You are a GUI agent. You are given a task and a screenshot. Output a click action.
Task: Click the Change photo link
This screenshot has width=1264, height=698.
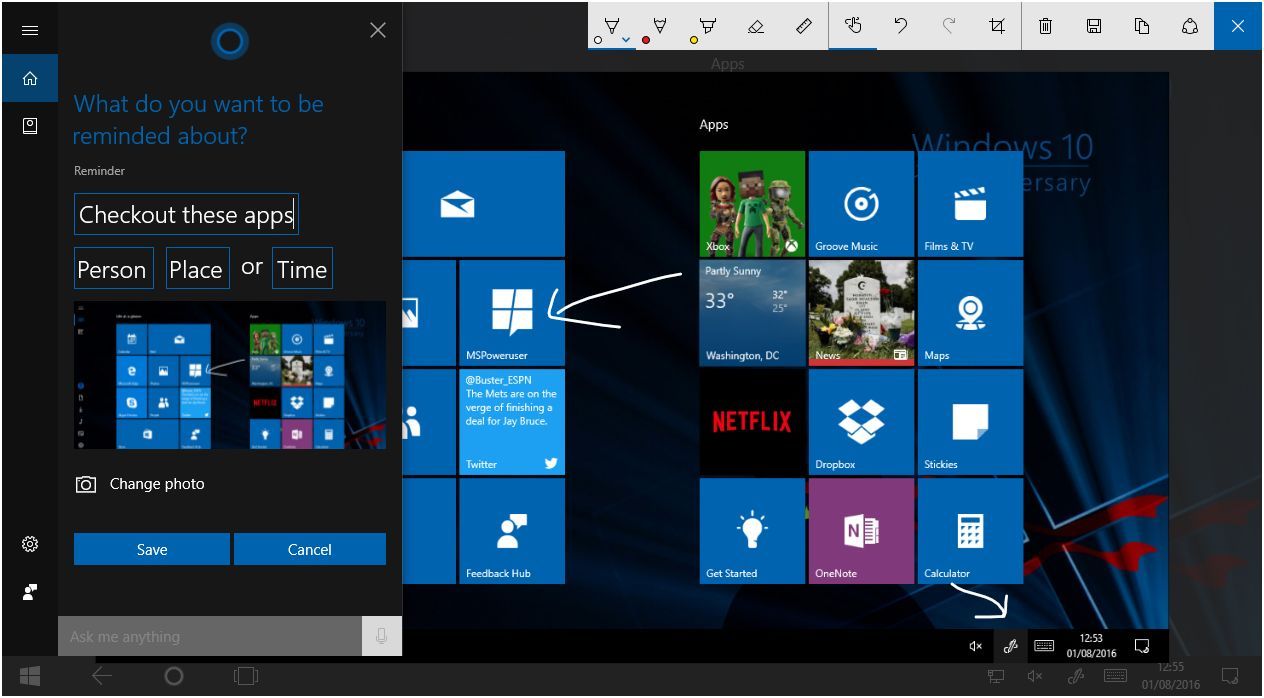tap(156, 484)
